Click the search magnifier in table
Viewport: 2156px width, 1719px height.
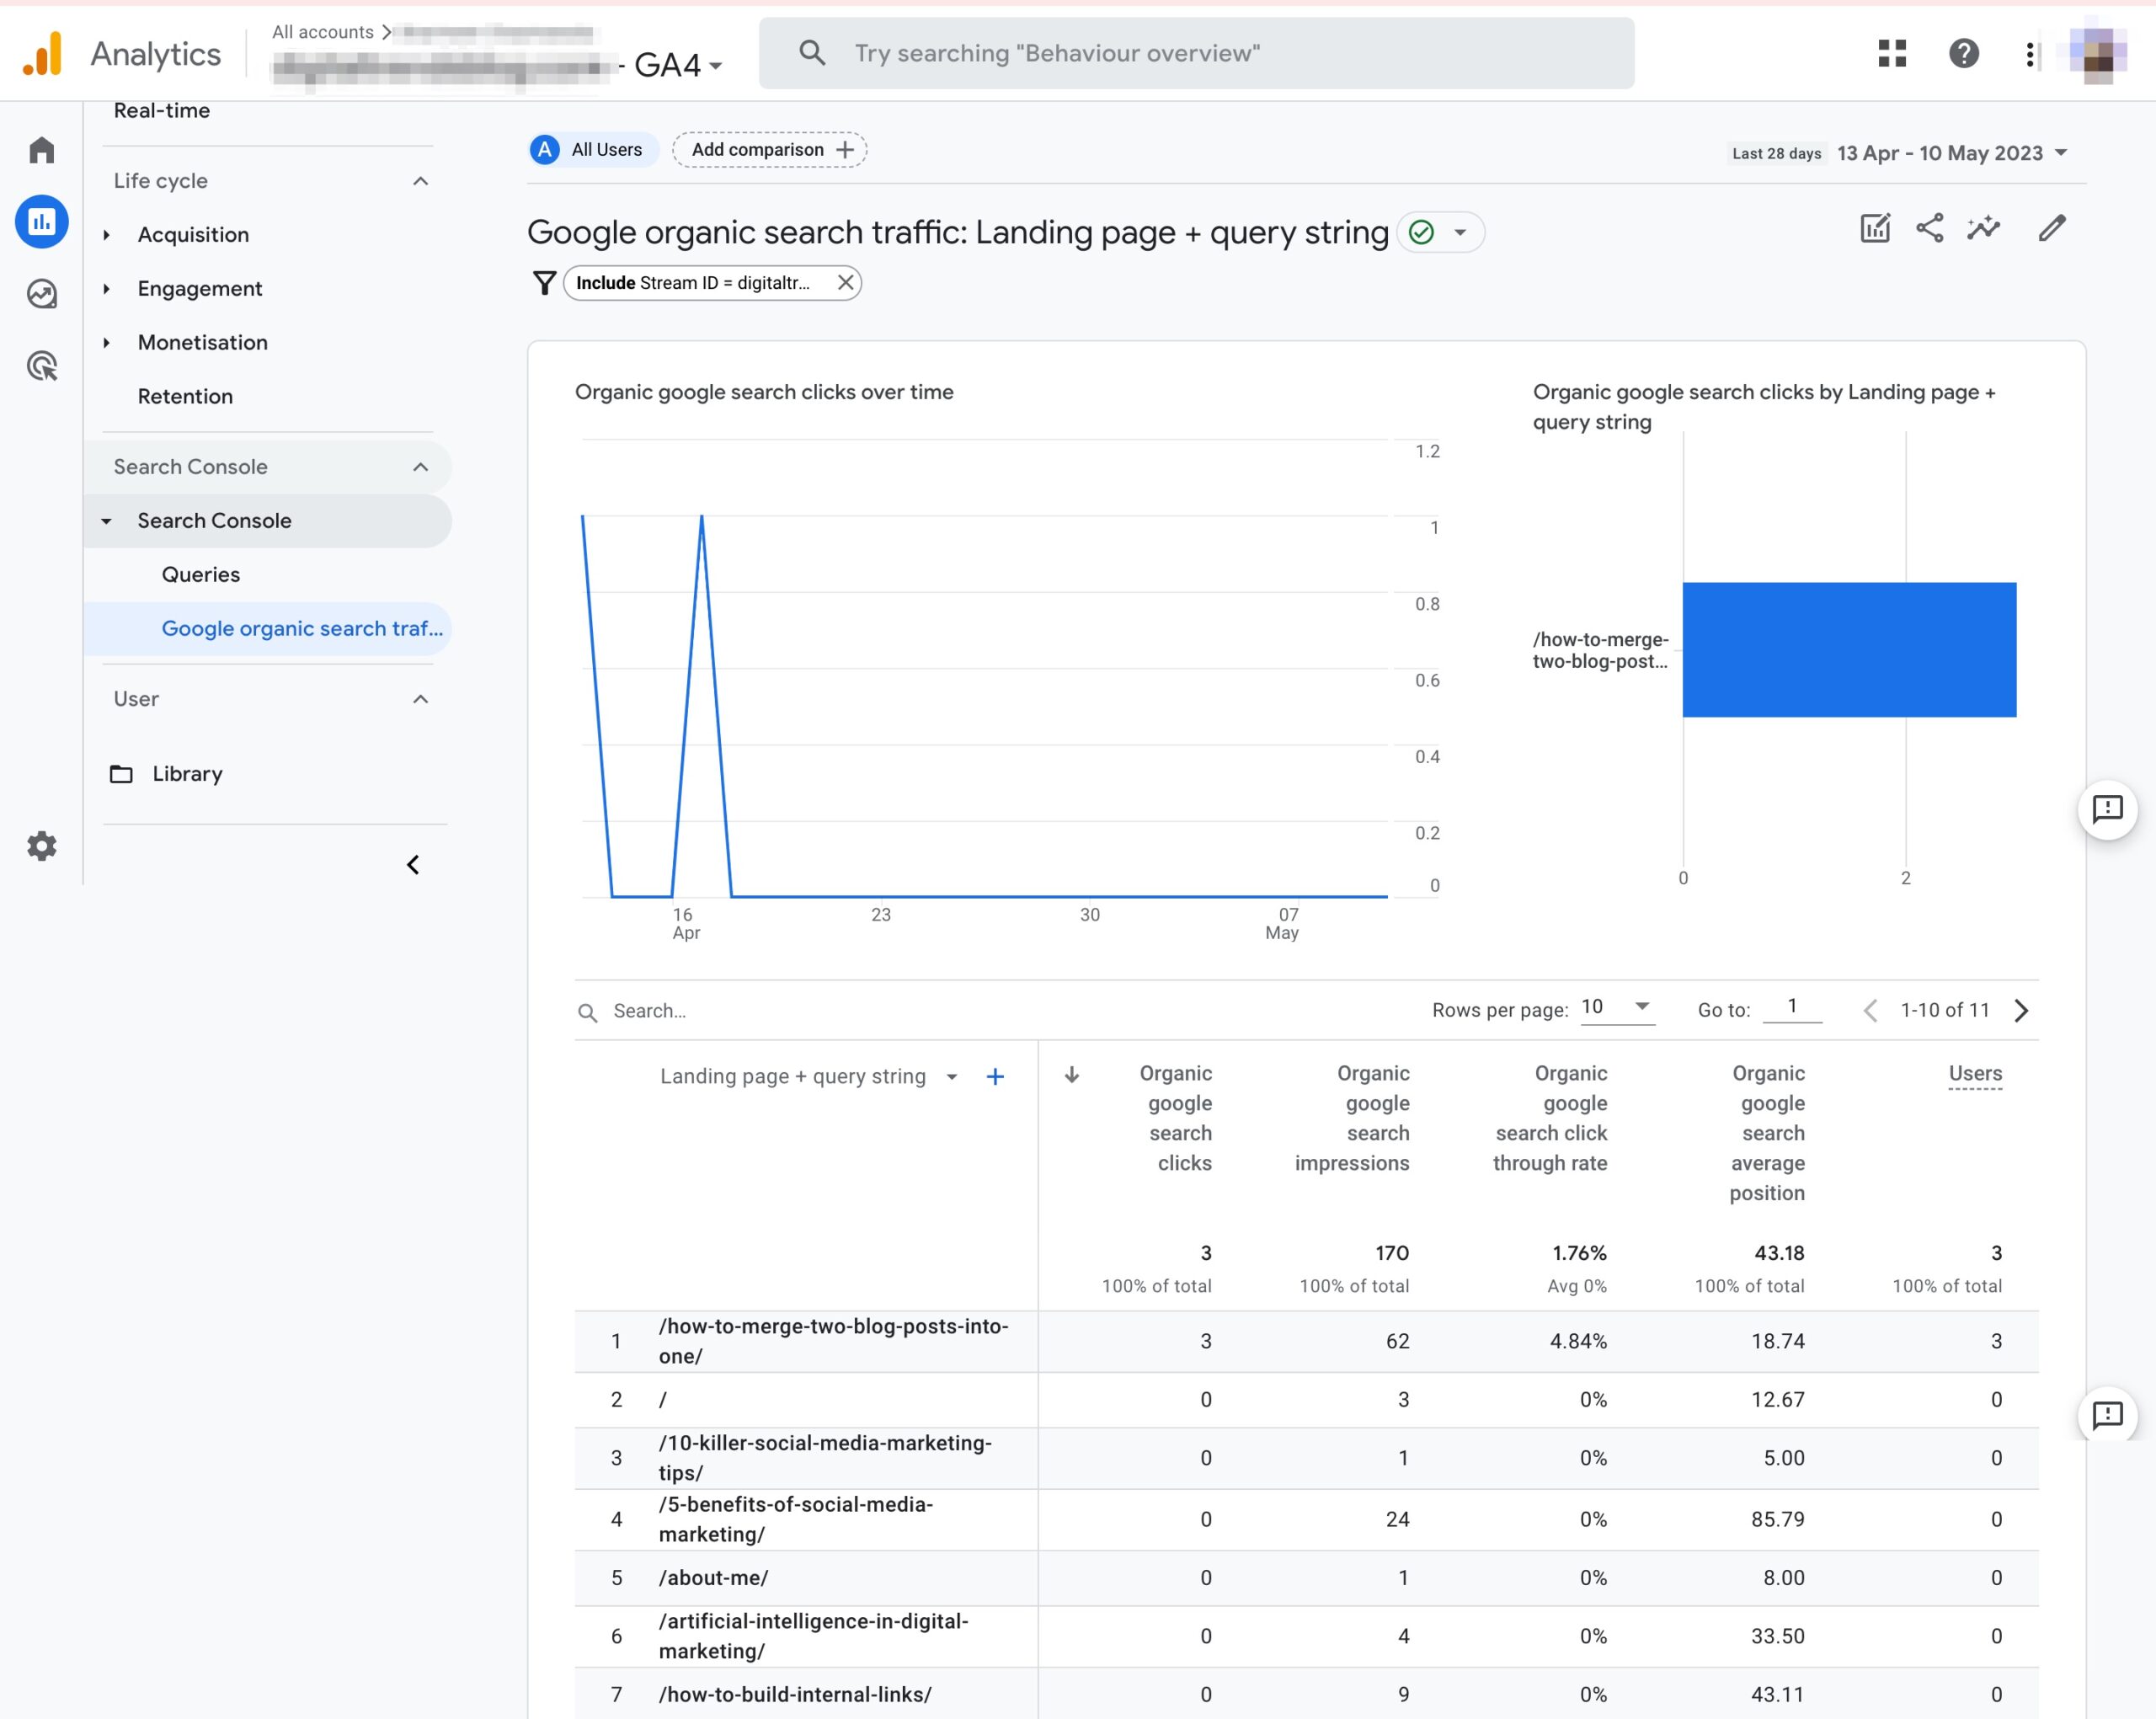(590, 1011)
